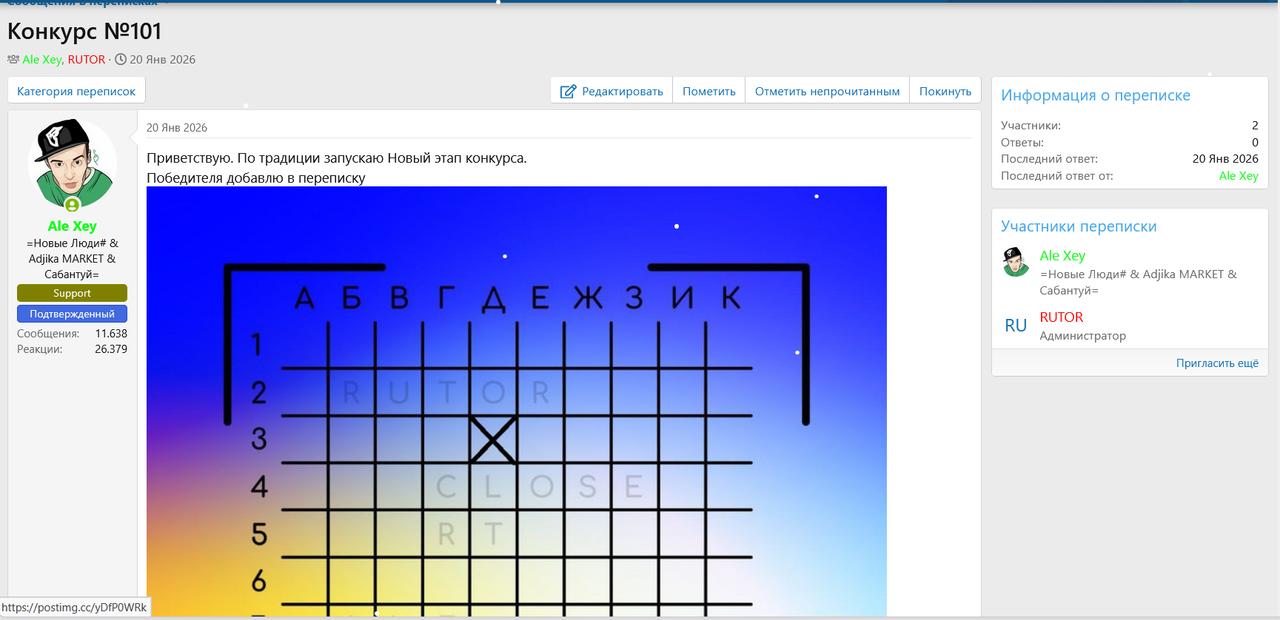Viewport: 1280px width, 620px height.
Task: Click the Пометить button
Action: (x=709, y=91)
